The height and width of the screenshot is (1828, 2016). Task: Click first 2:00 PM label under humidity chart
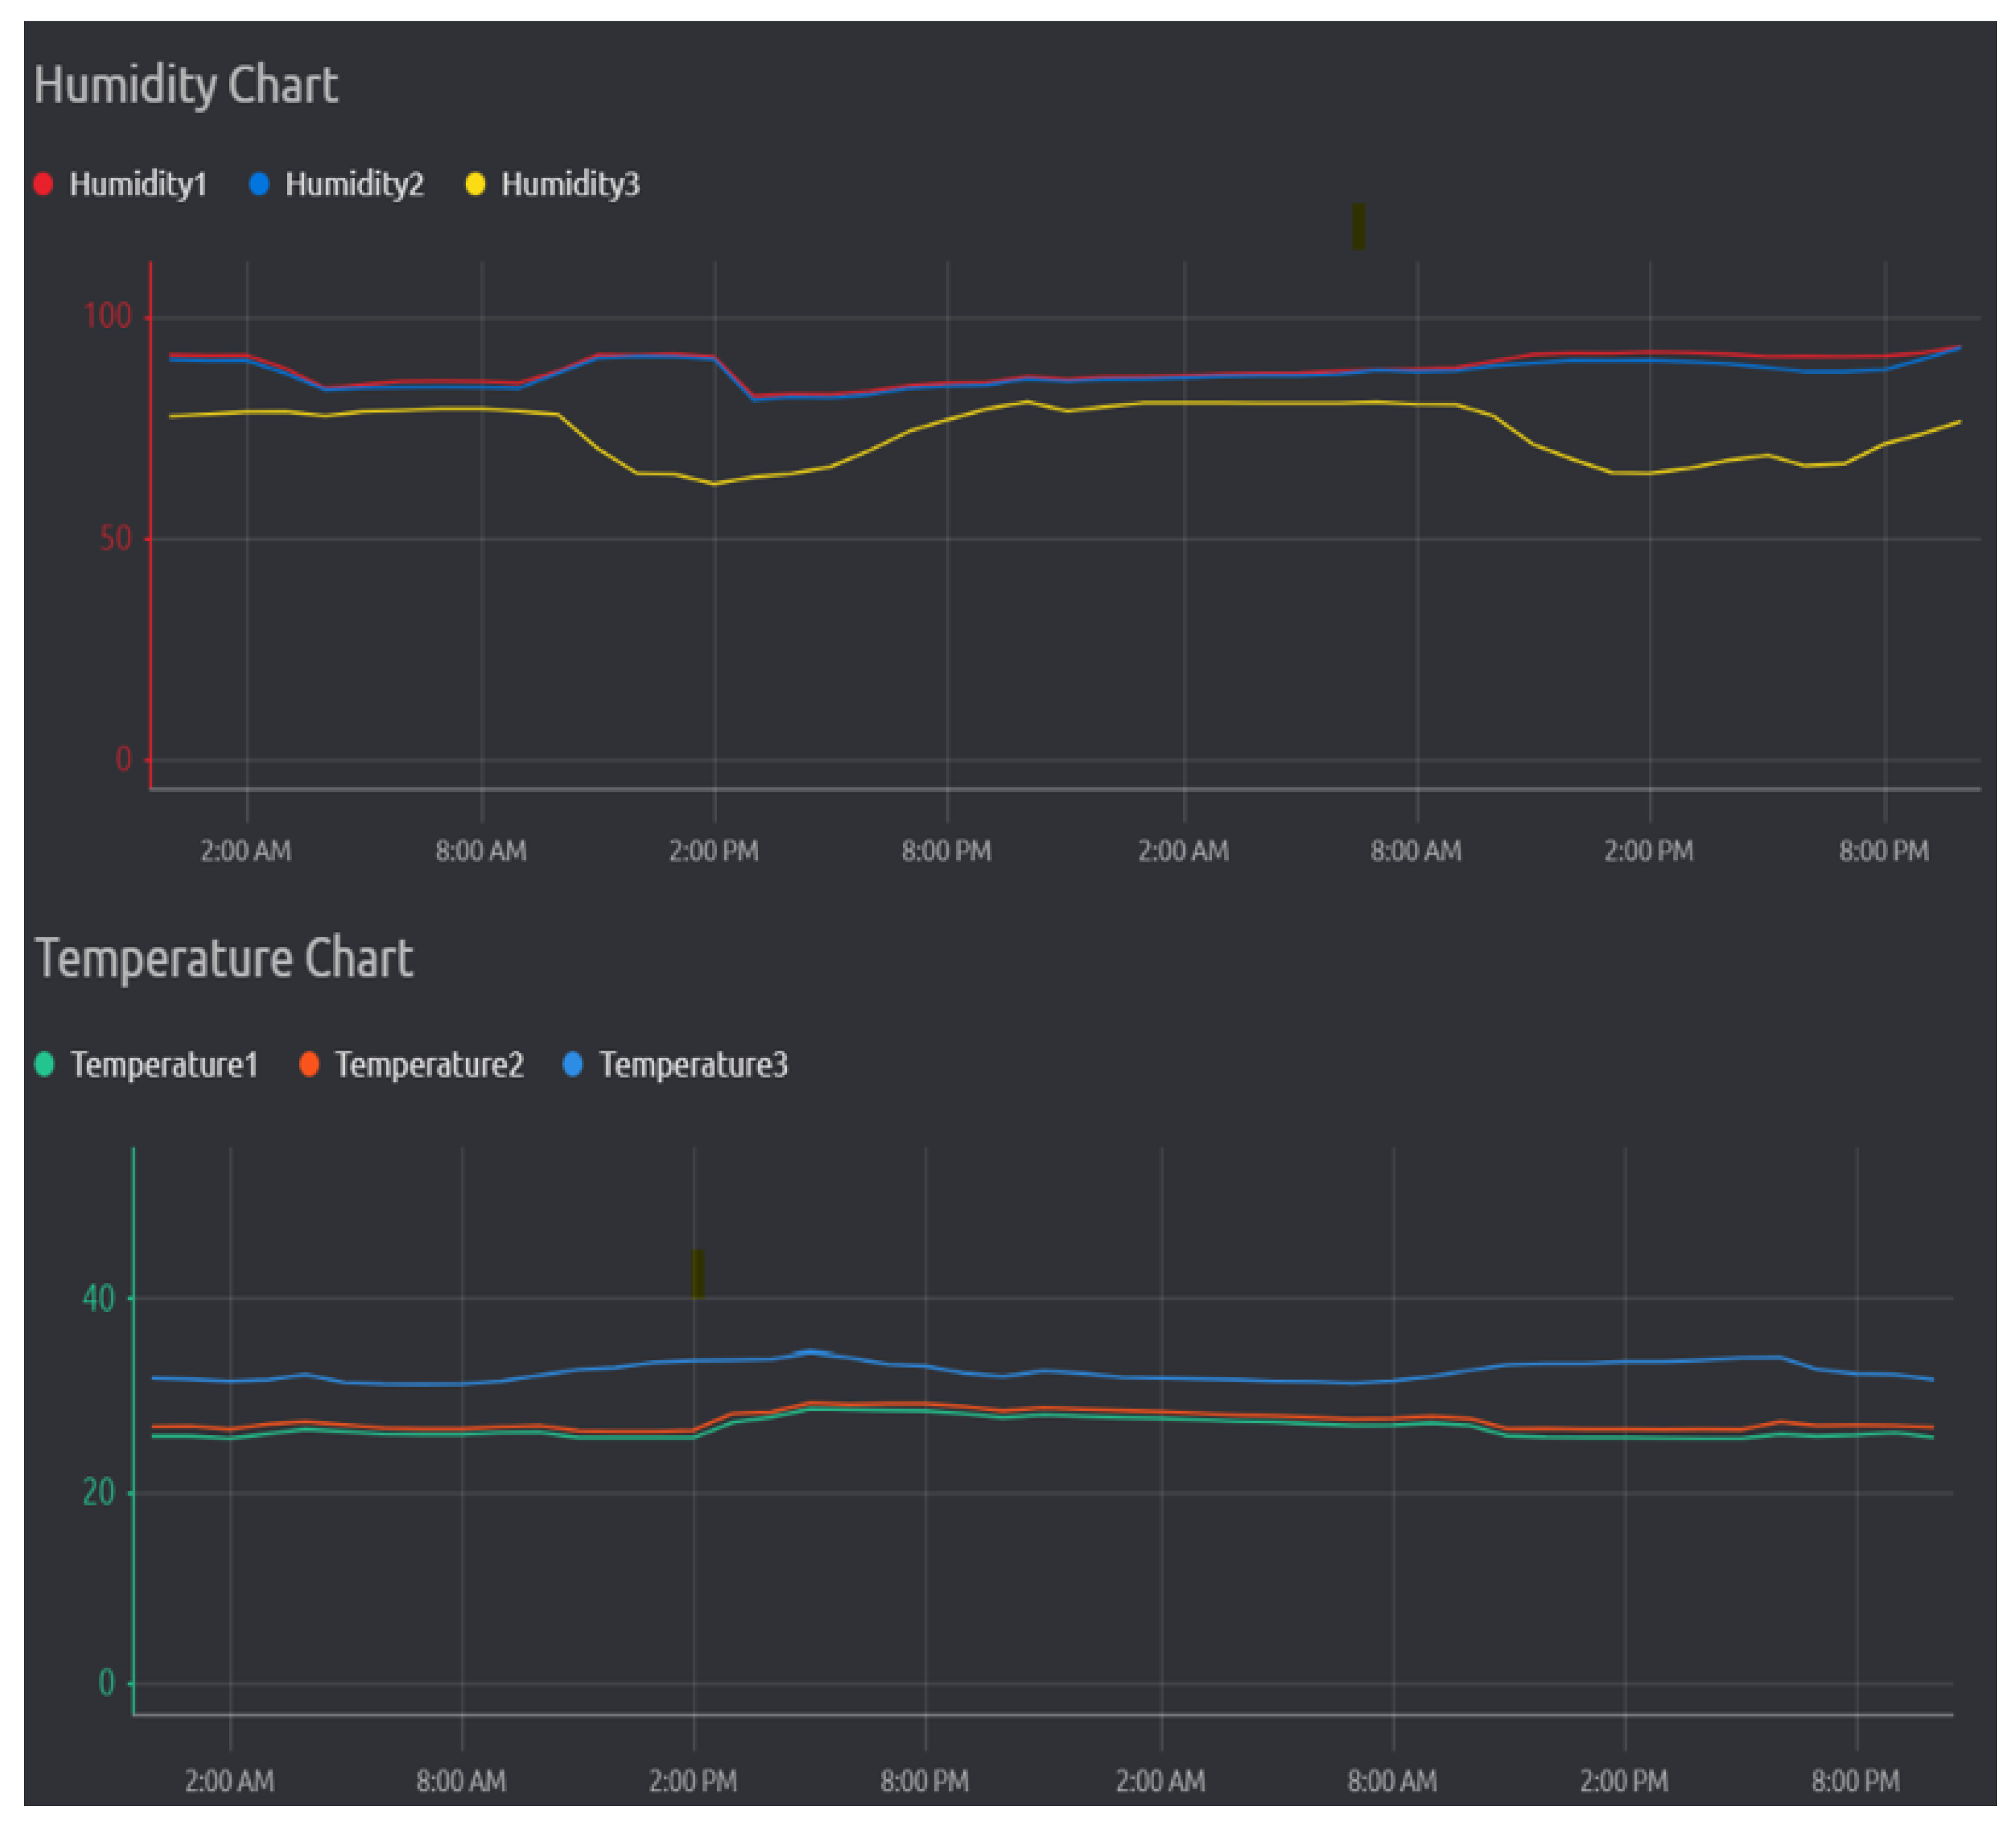click(x=713, y=851)
